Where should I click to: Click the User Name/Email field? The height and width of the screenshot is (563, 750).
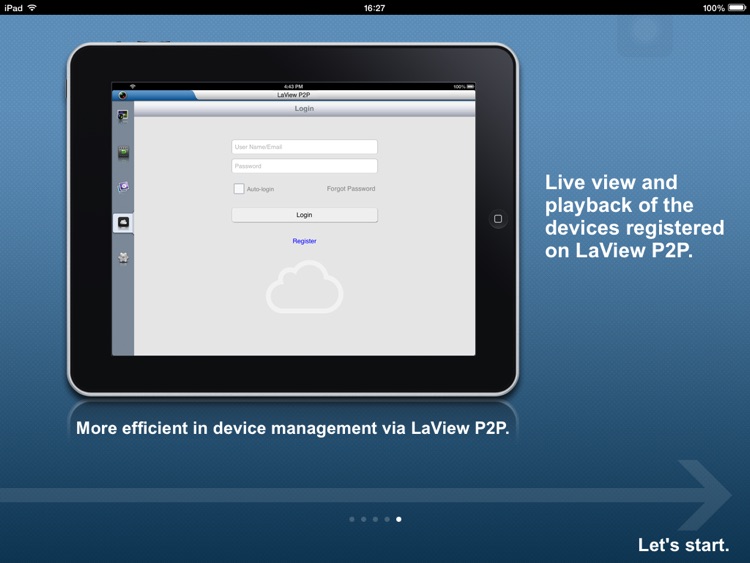pos(304,147)
